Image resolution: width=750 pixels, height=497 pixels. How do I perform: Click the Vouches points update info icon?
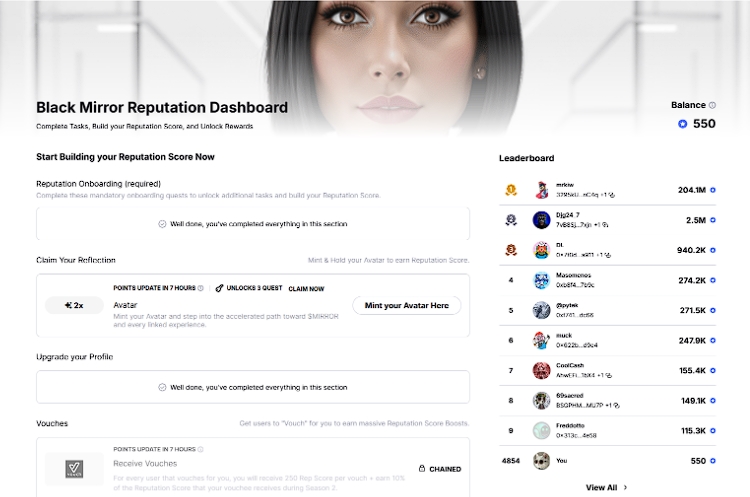pyautogui.click(x=200, y=449)
